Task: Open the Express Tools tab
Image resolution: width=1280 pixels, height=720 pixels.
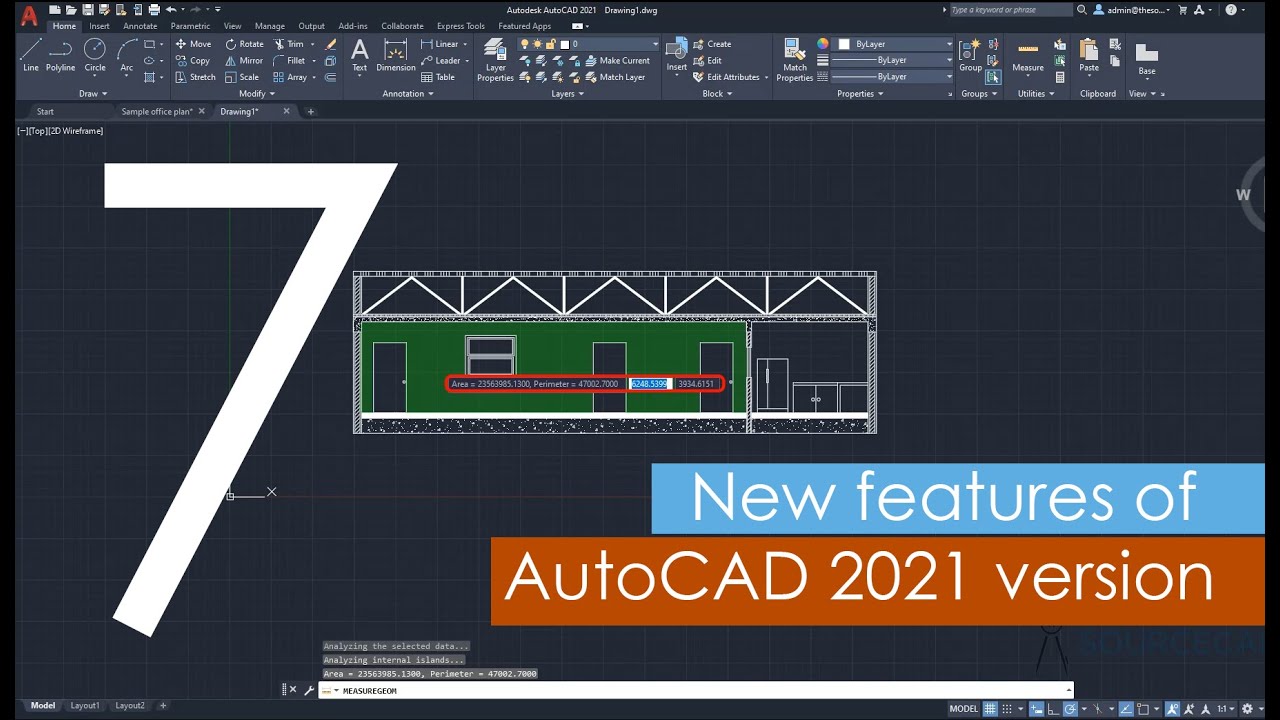Action: pyautogui.click(x=460, y=26)
